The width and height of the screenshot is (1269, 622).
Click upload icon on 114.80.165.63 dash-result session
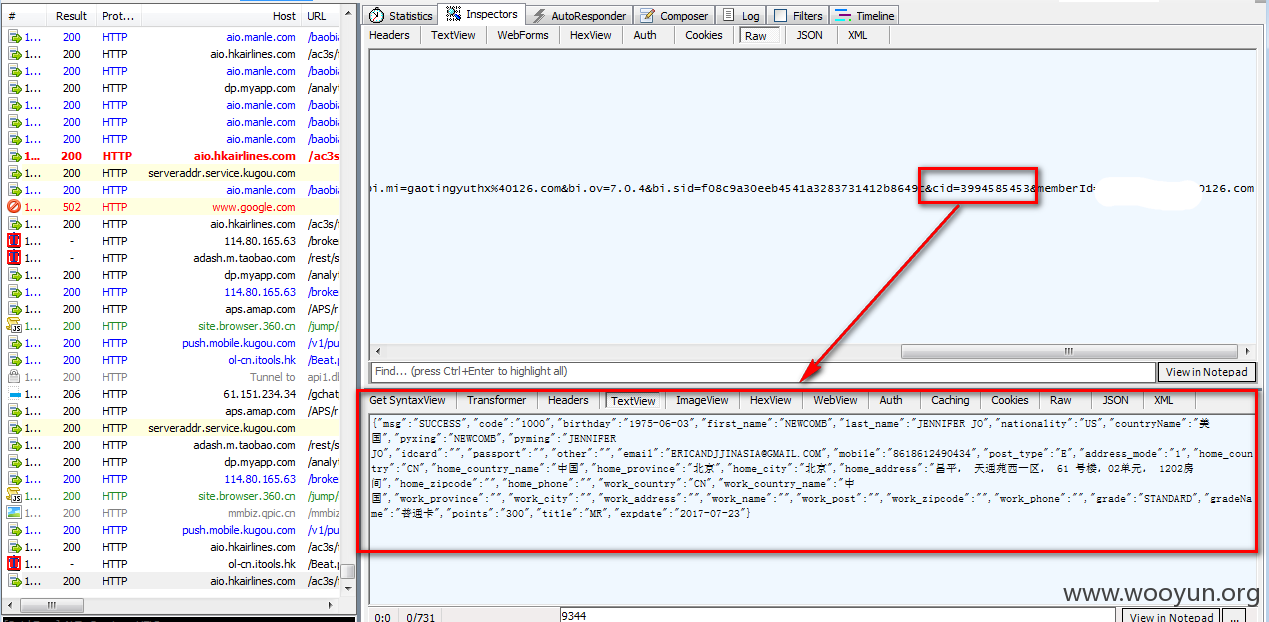click(15, 241)
